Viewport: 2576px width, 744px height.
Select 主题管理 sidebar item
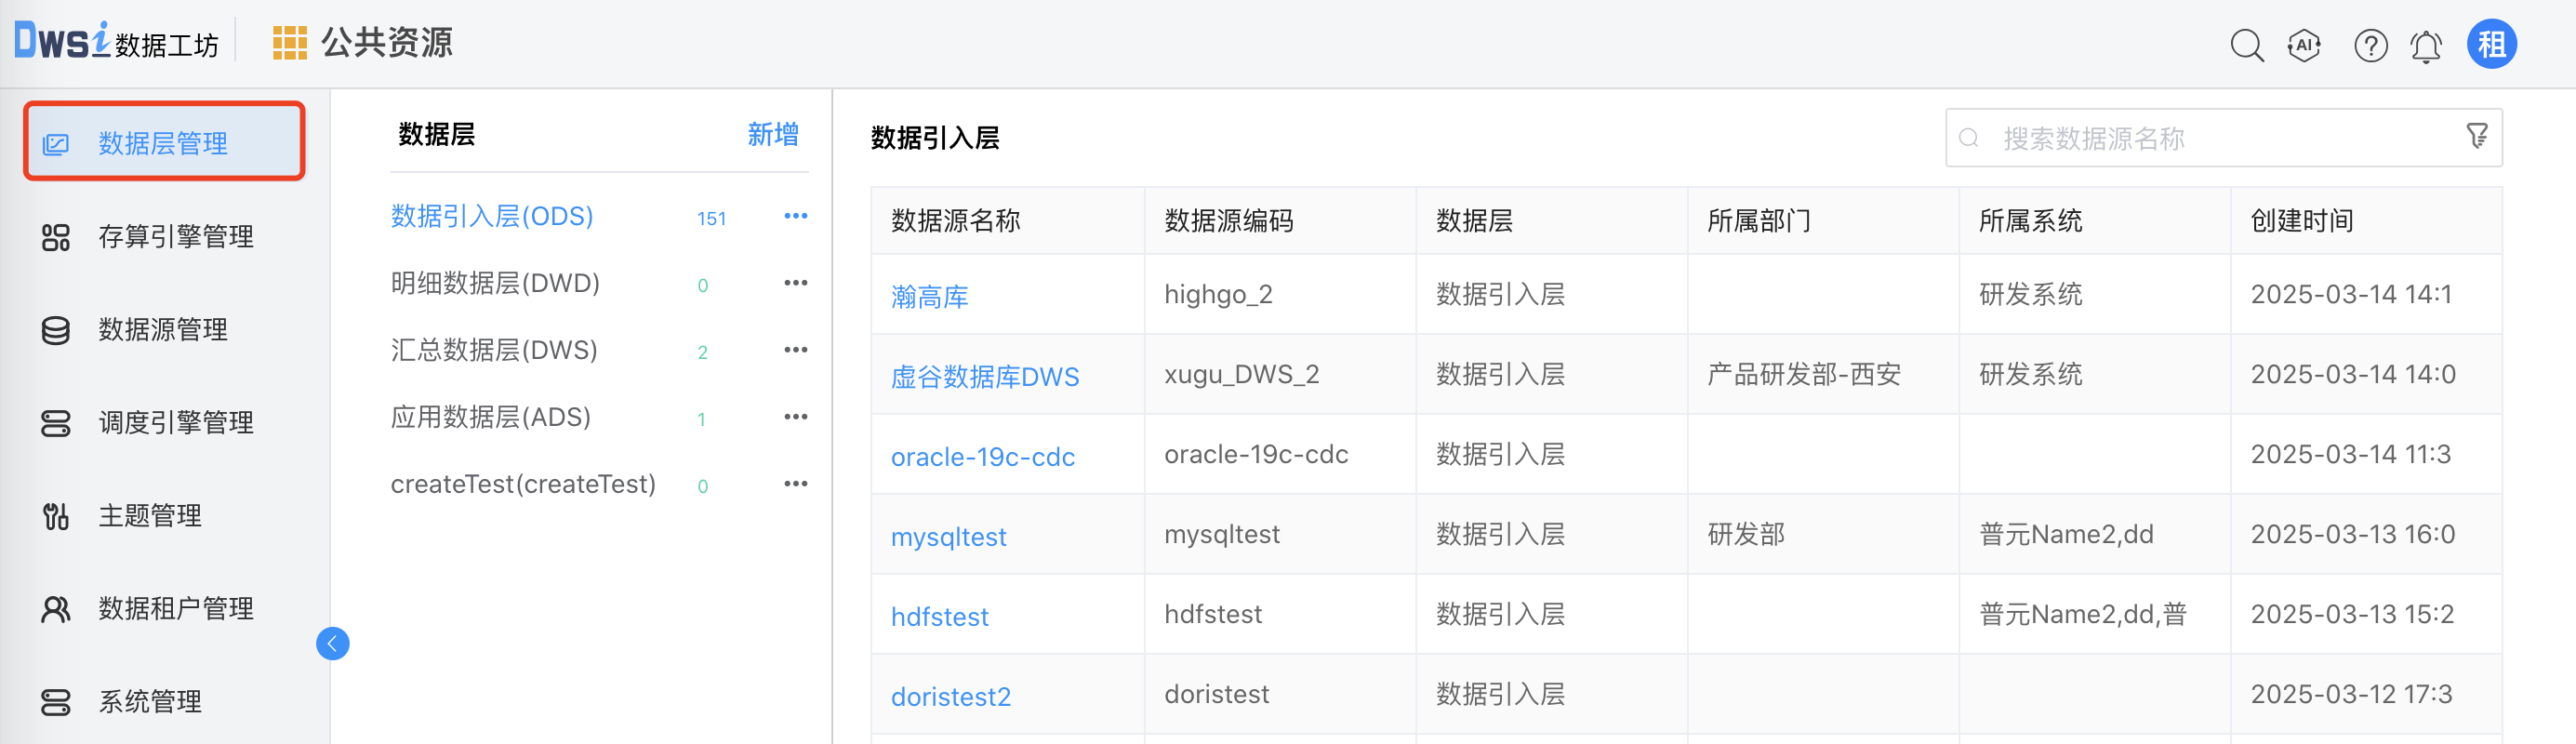coord(149,516)
